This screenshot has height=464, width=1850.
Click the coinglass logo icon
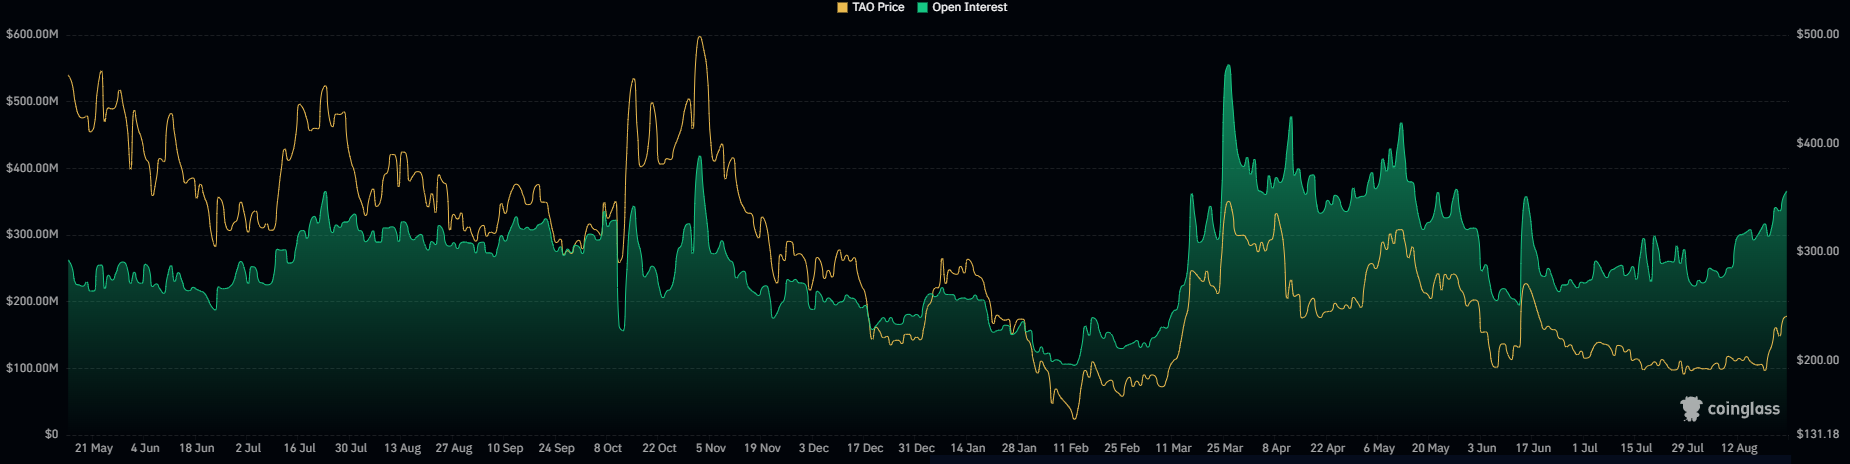point(1691,408)
